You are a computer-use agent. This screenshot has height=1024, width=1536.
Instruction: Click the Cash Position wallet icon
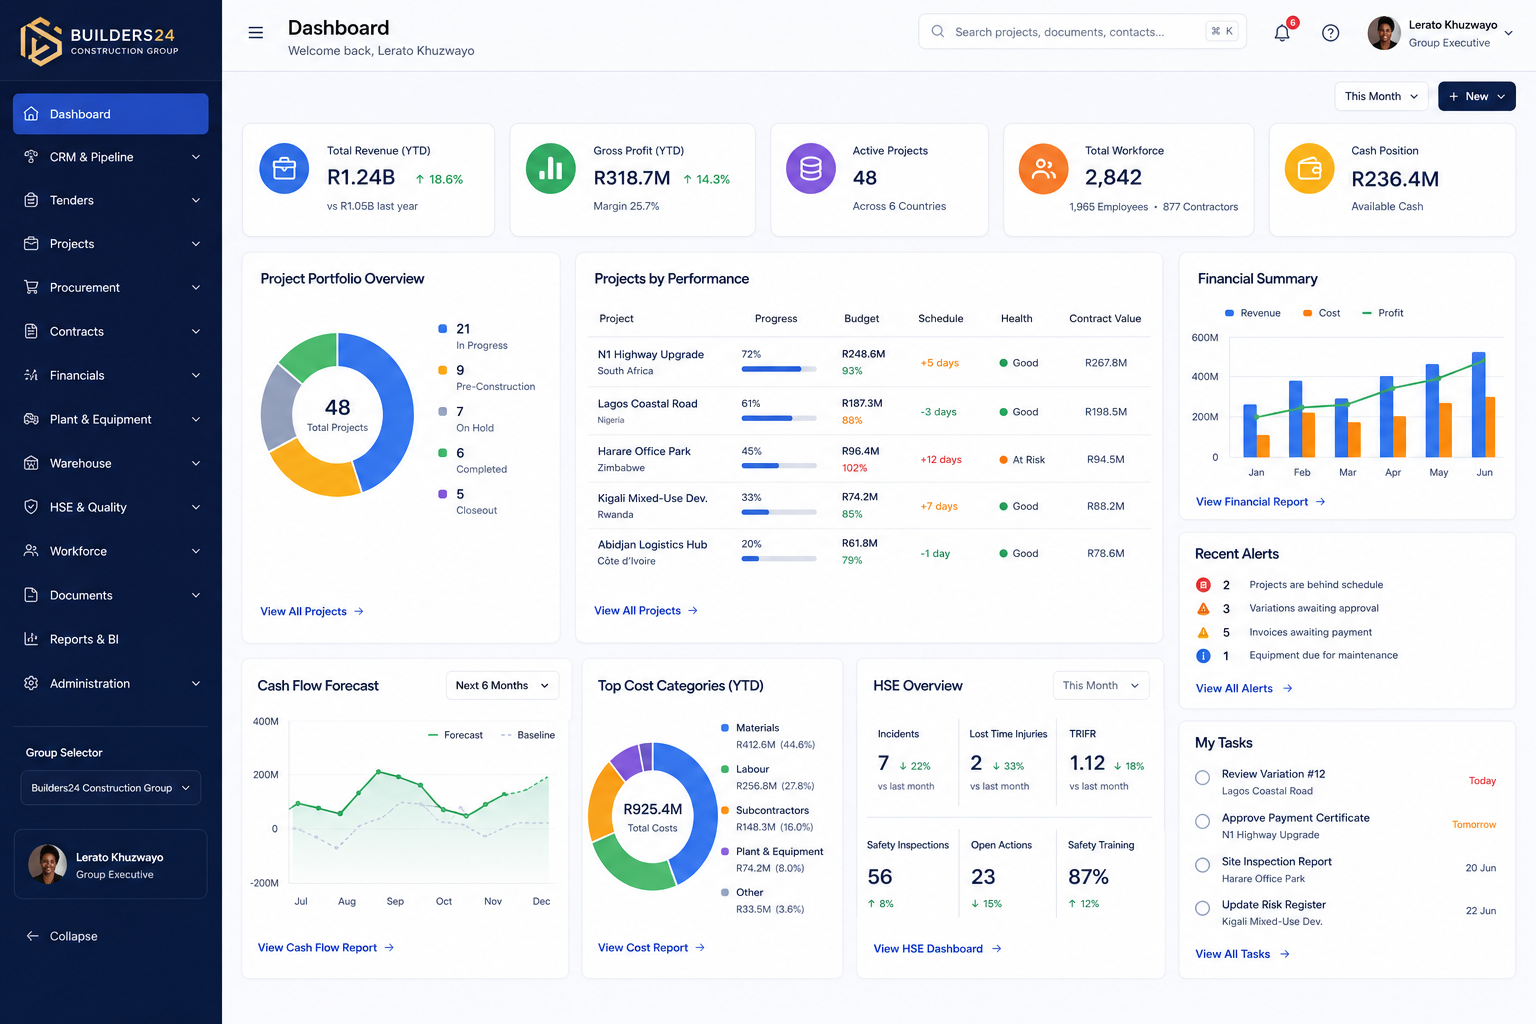pyautogui.click(x=1309, y=168)
